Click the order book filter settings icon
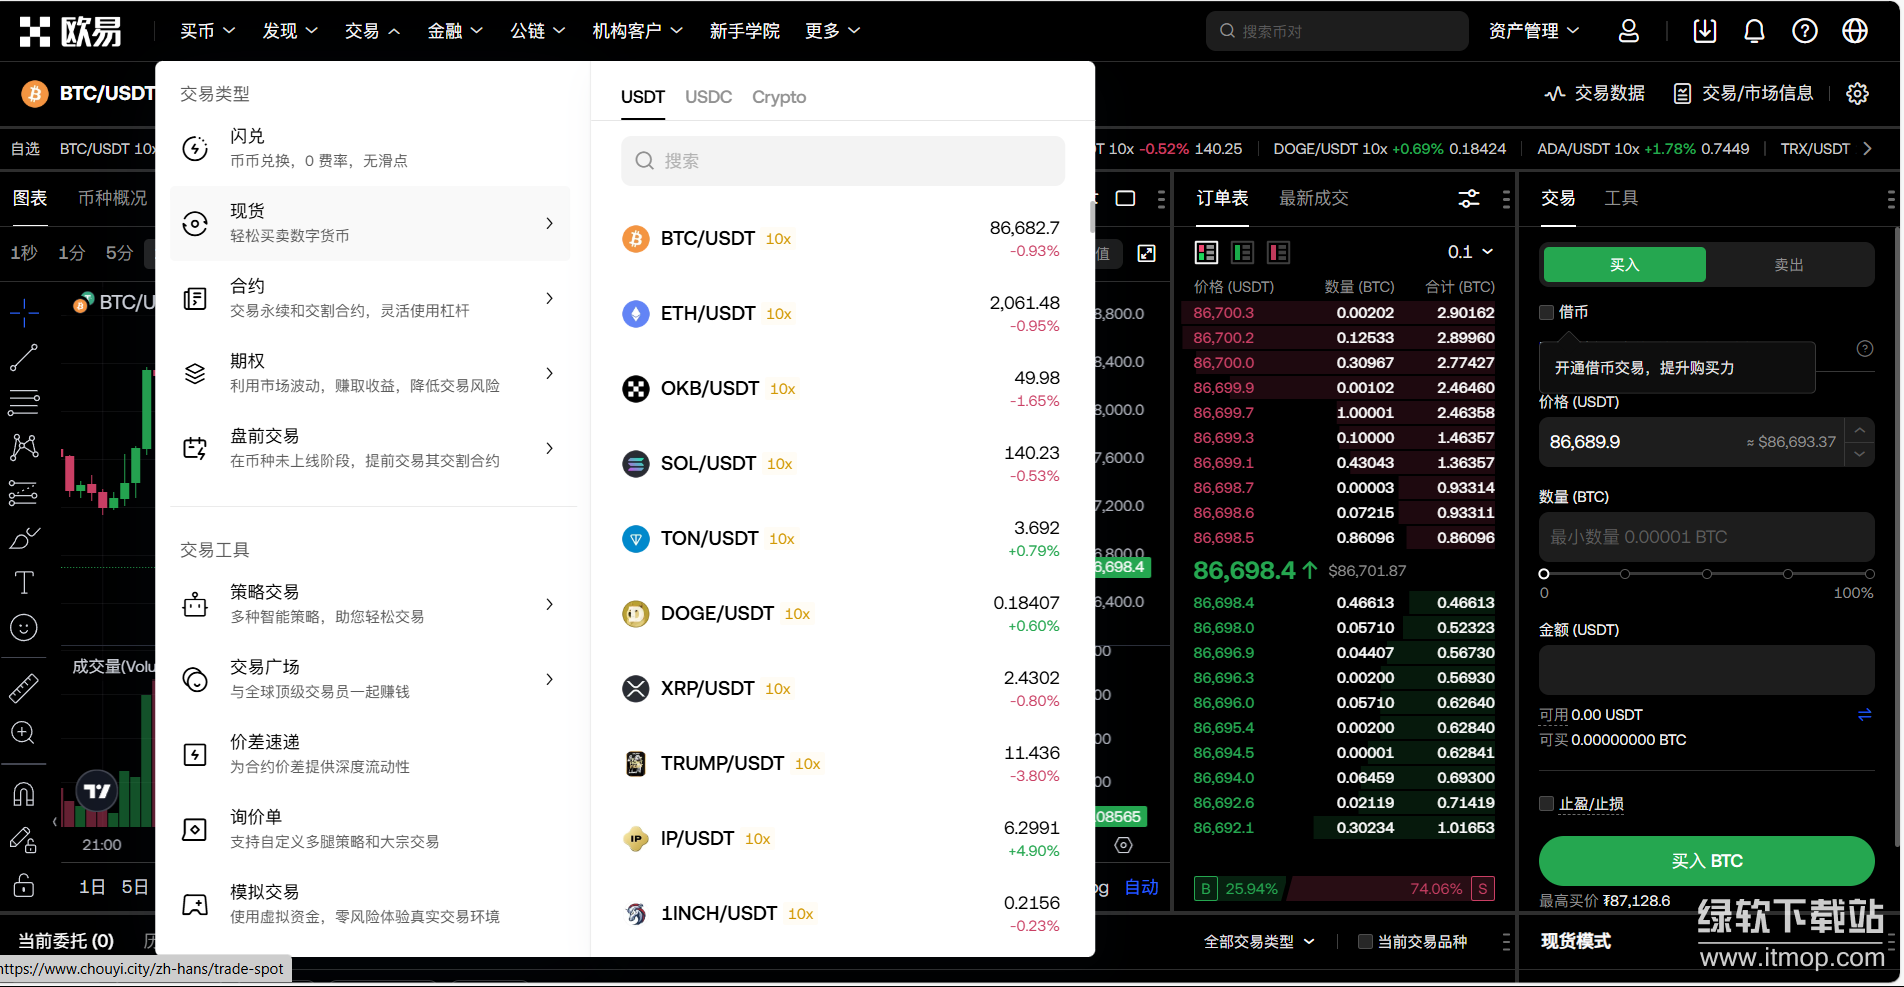Viewport: 1904px width, 987px height. [1468, 198]
